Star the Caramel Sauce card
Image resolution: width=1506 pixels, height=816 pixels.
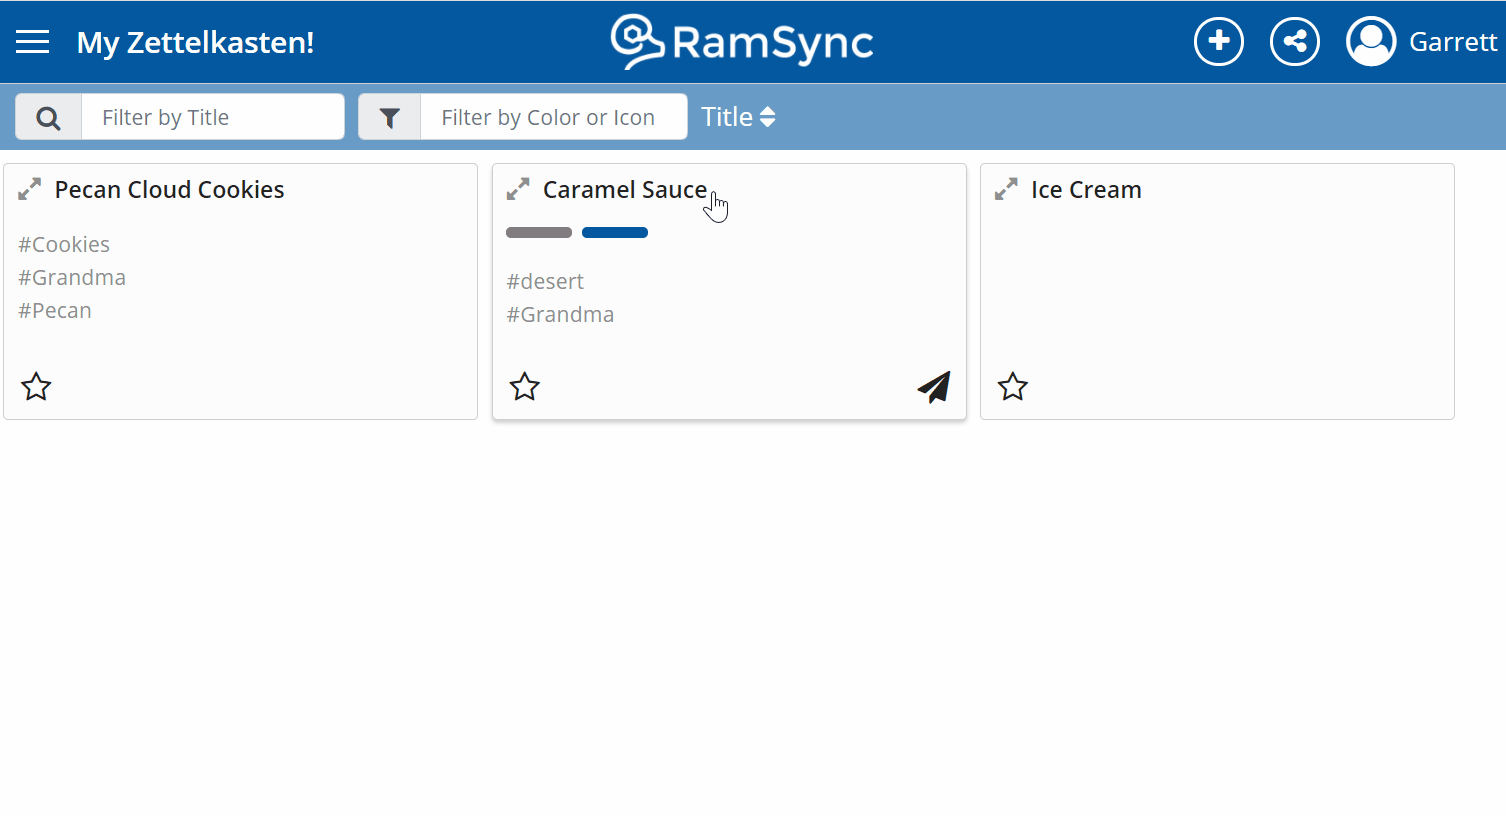525,386
